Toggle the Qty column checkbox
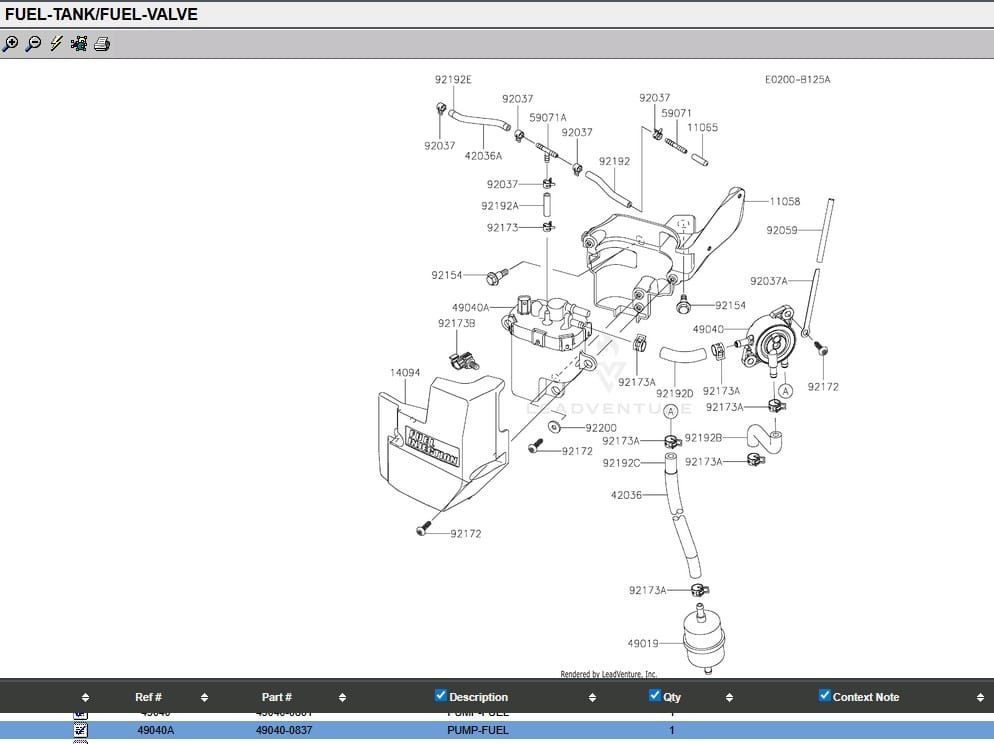The image size is (994, 744). [x=655, y=696]
